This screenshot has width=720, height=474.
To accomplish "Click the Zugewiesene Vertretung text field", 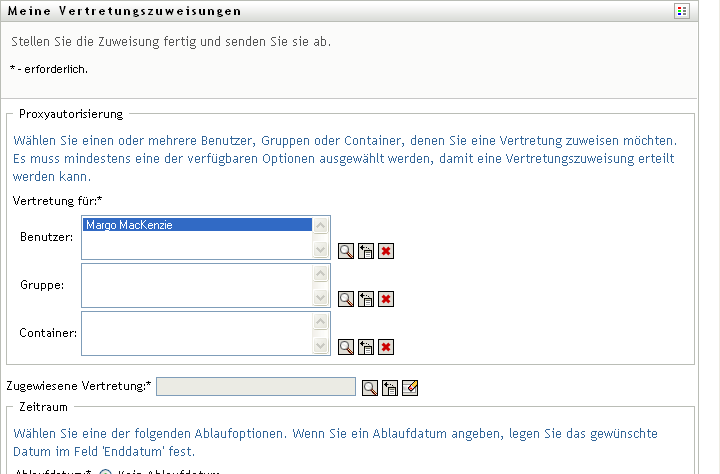I will tap(256, 387).
